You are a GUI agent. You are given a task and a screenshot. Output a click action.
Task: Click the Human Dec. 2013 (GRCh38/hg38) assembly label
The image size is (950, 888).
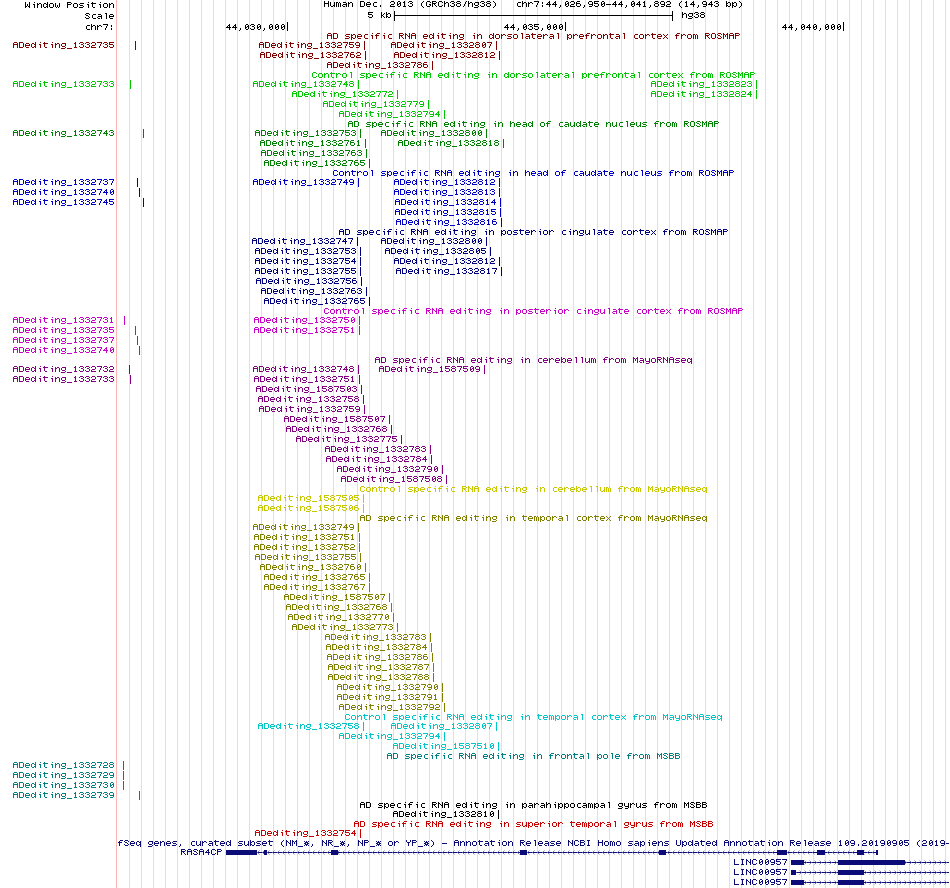tap(410, 4)
